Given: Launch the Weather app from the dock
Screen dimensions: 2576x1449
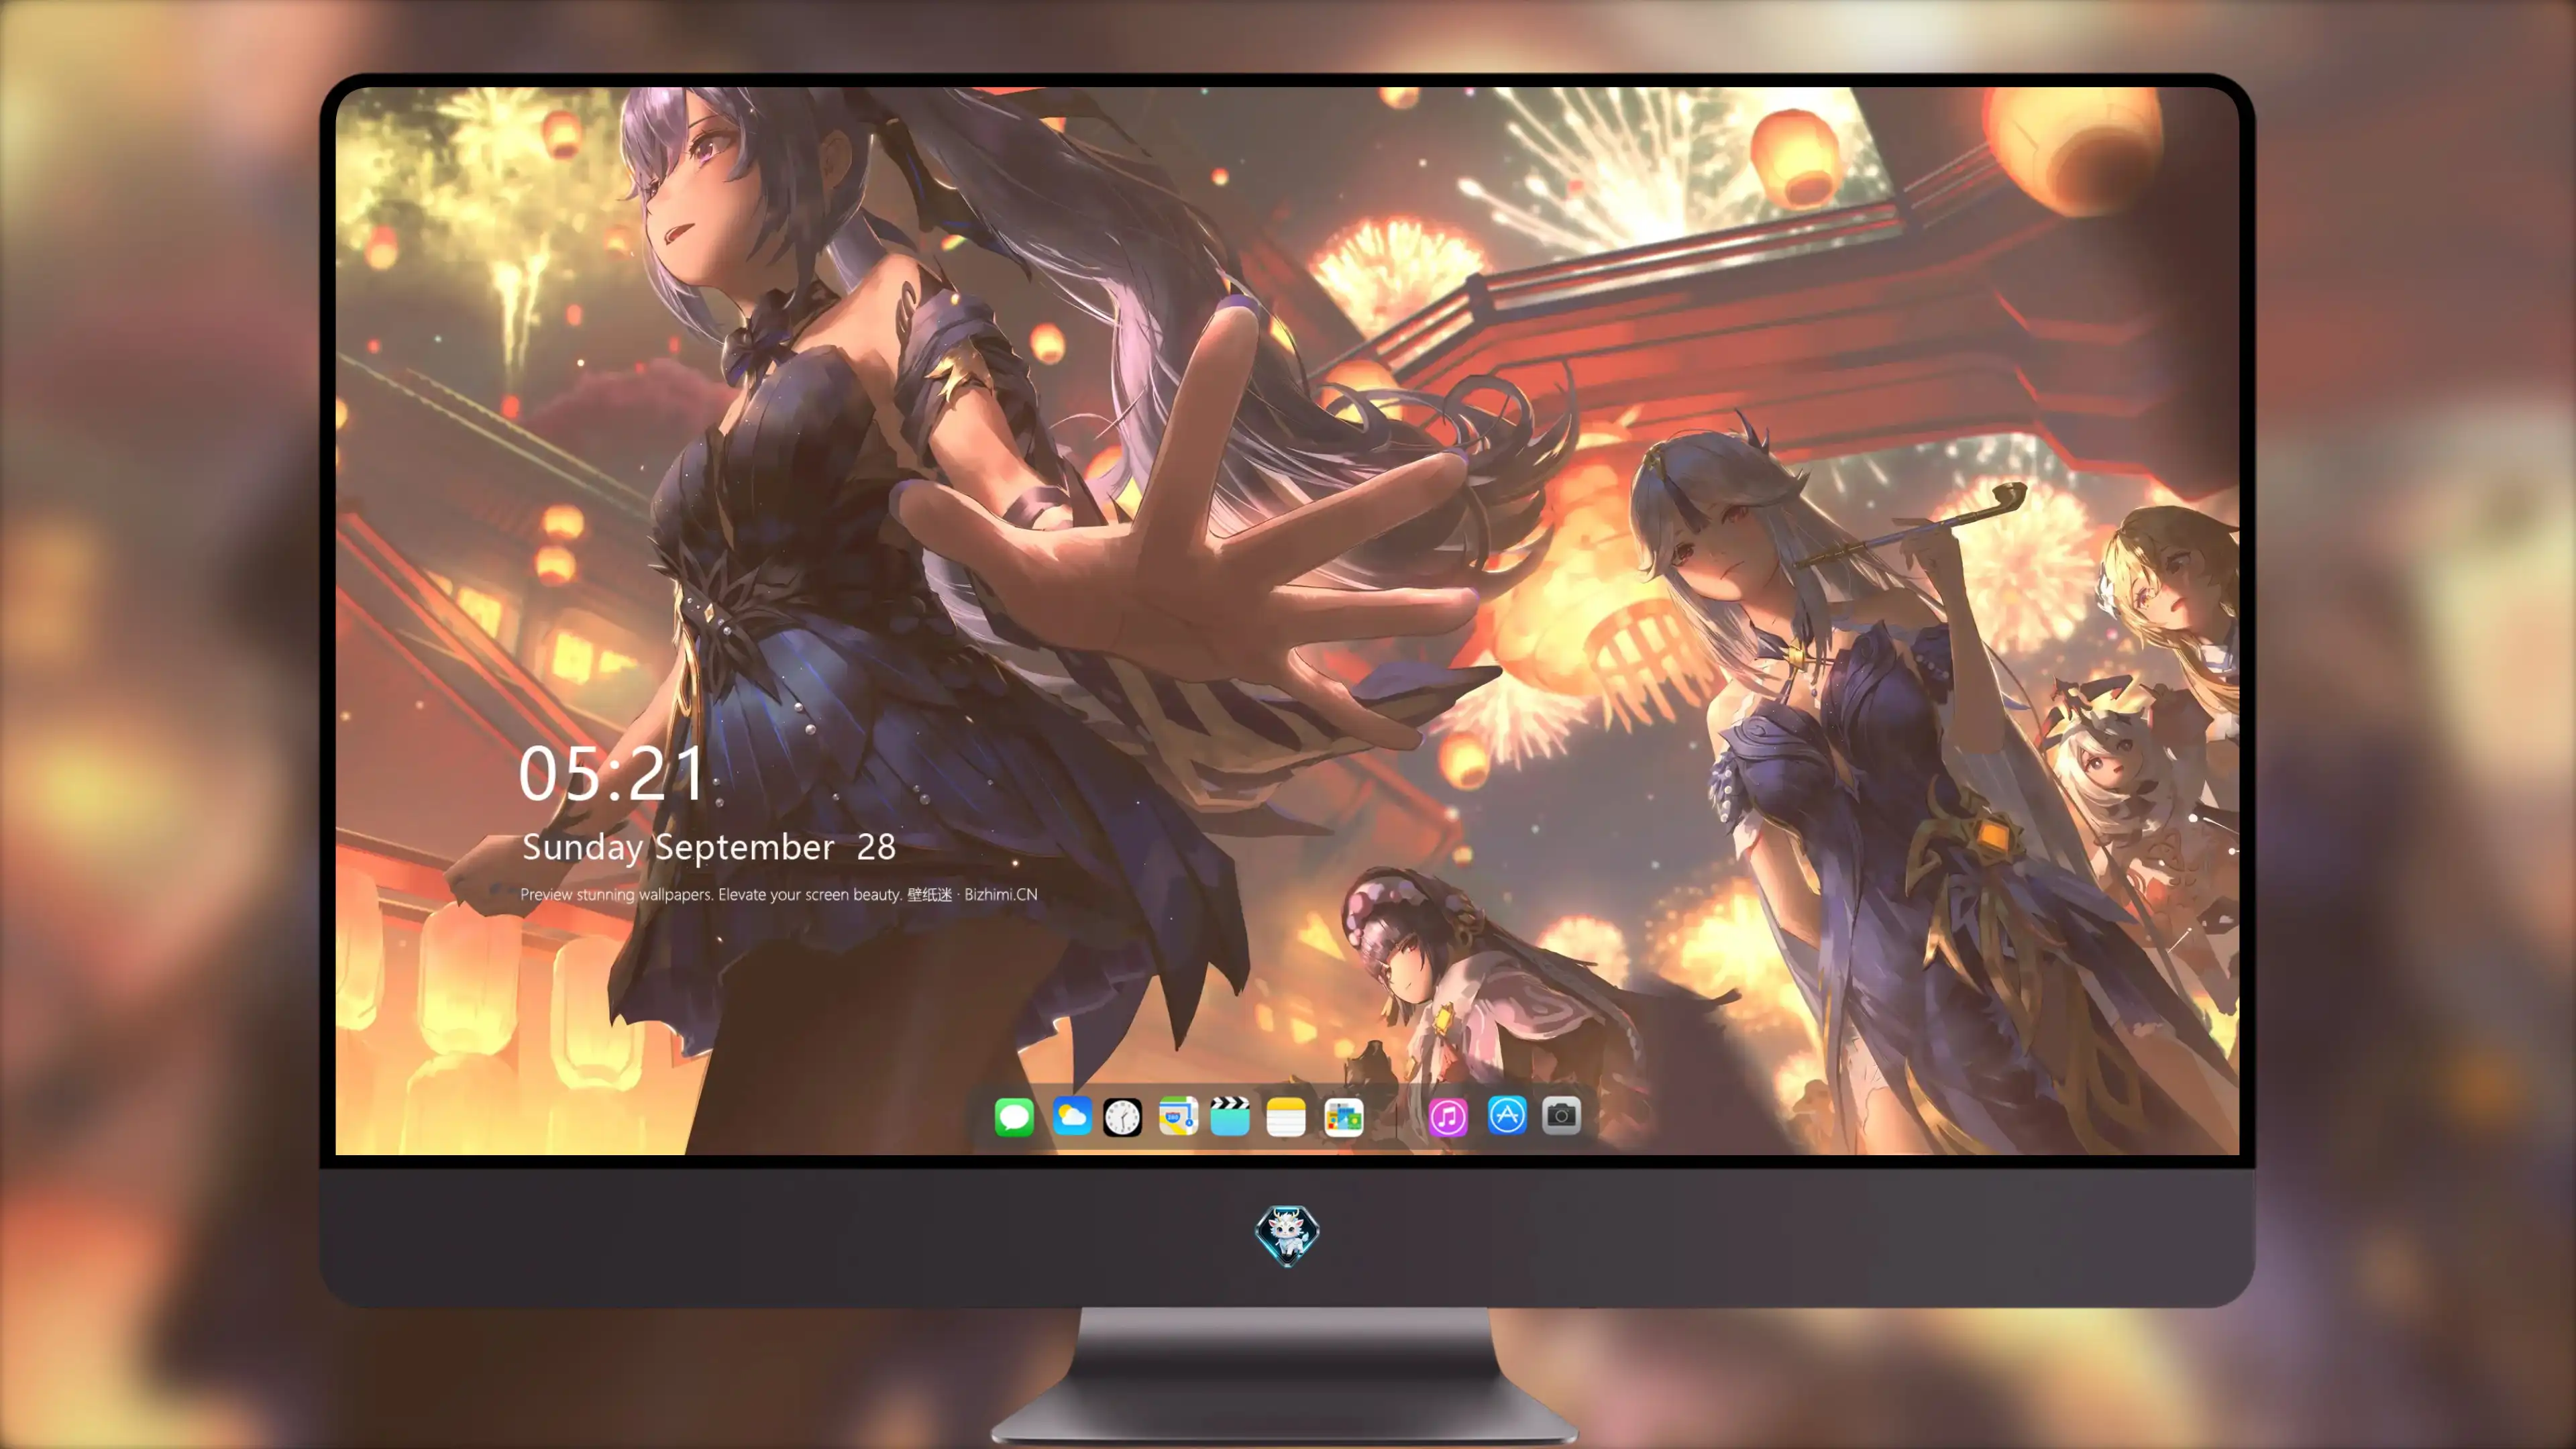Looking at the screenshot, I should coord(1072,1116).
